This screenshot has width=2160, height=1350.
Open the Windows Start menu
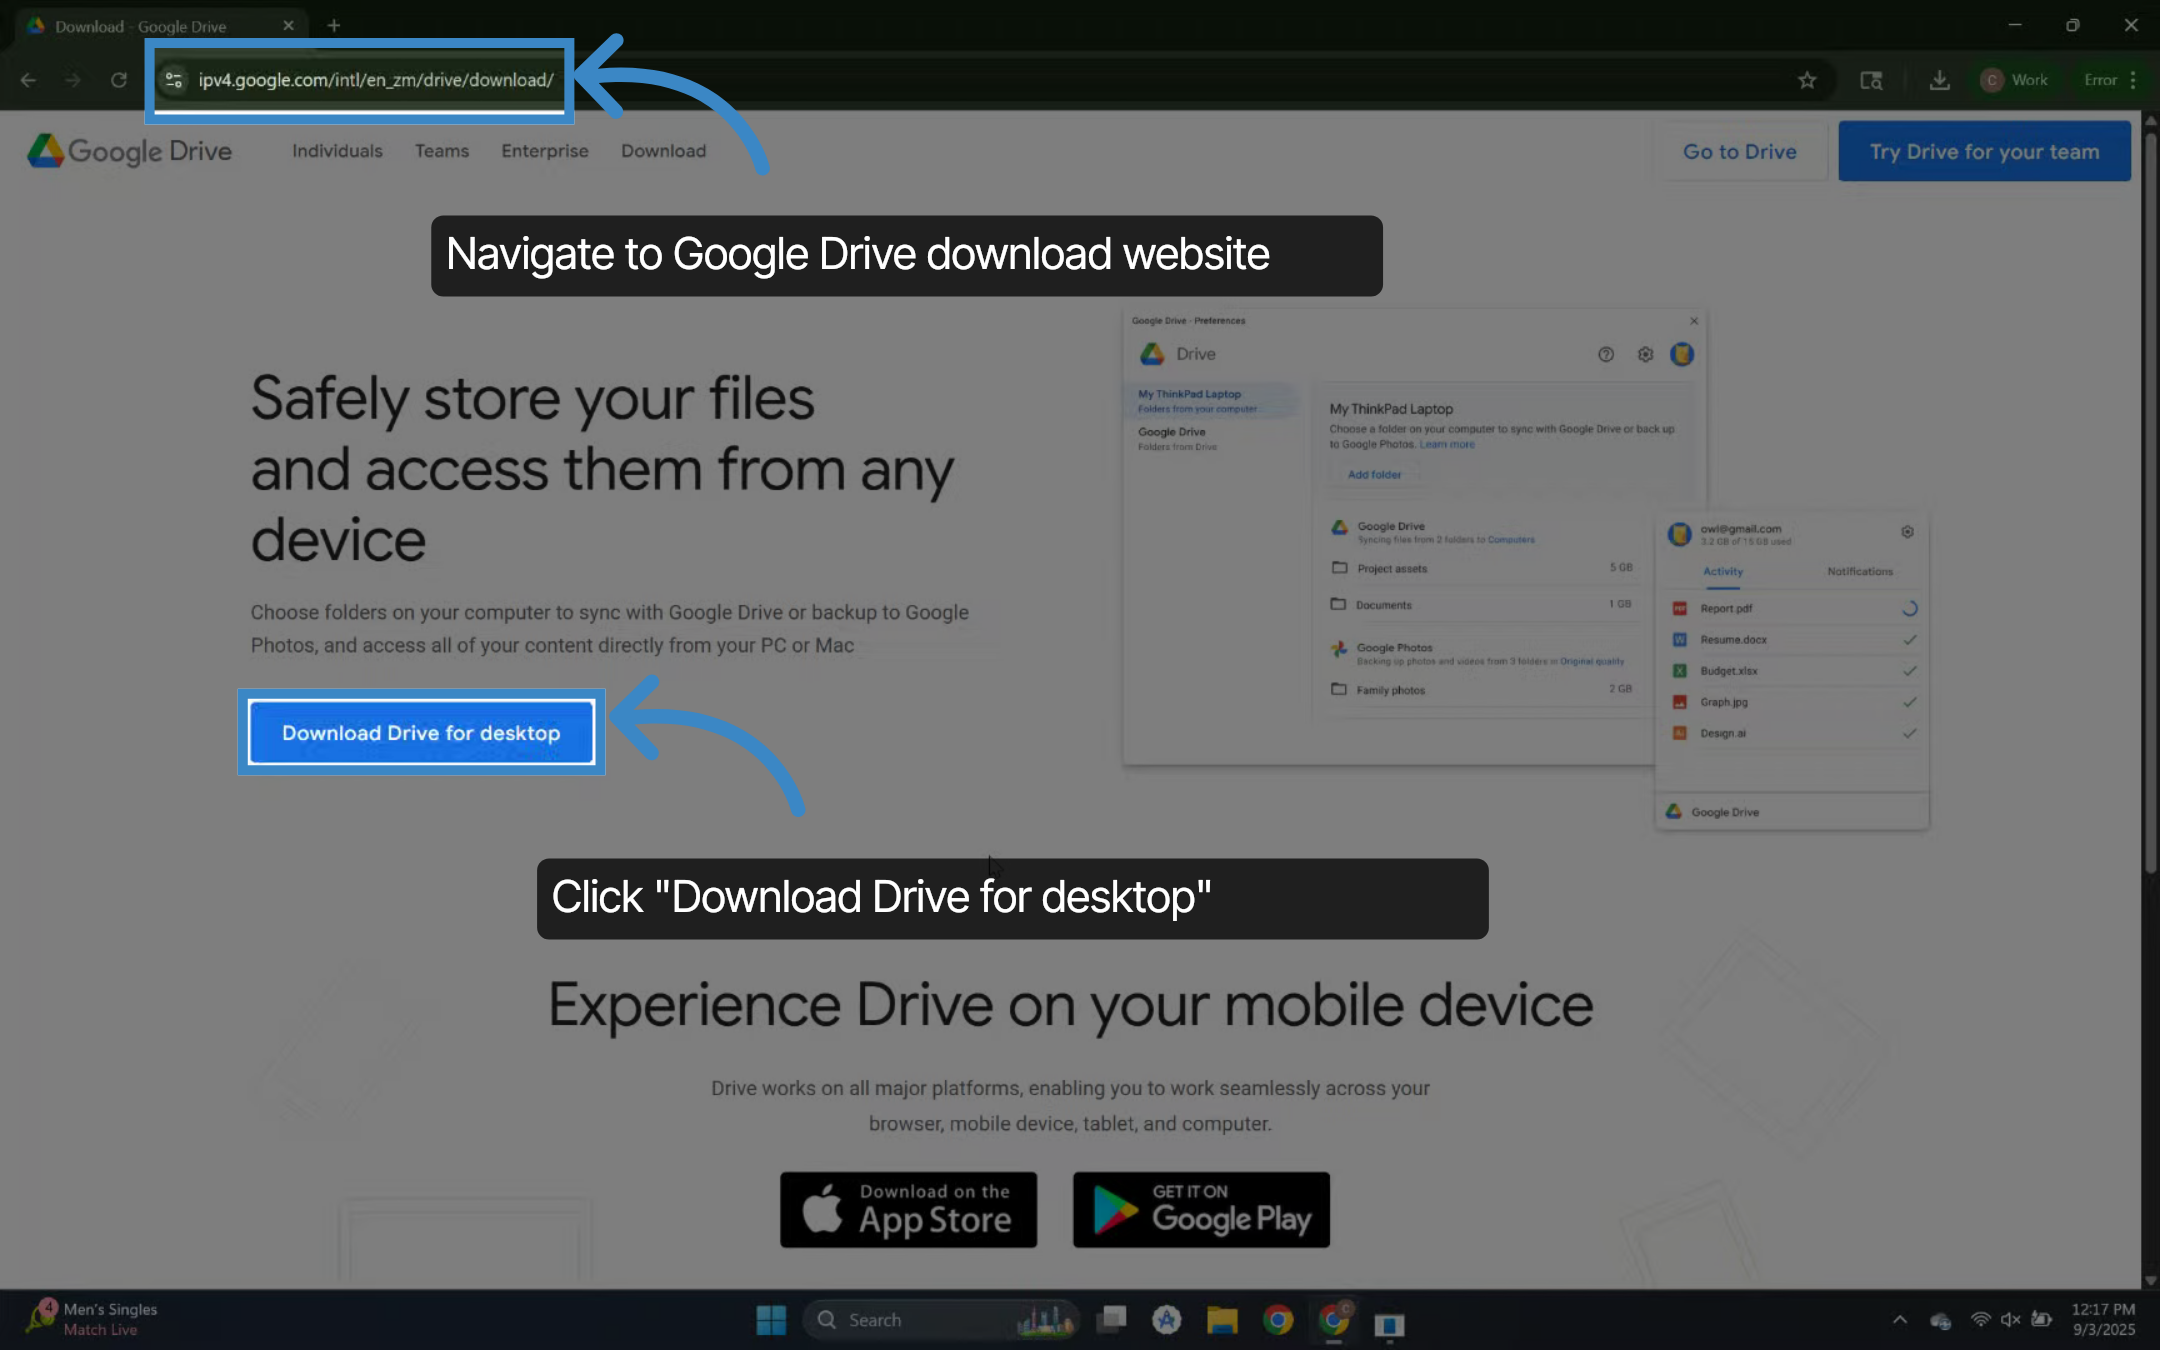770,1320
